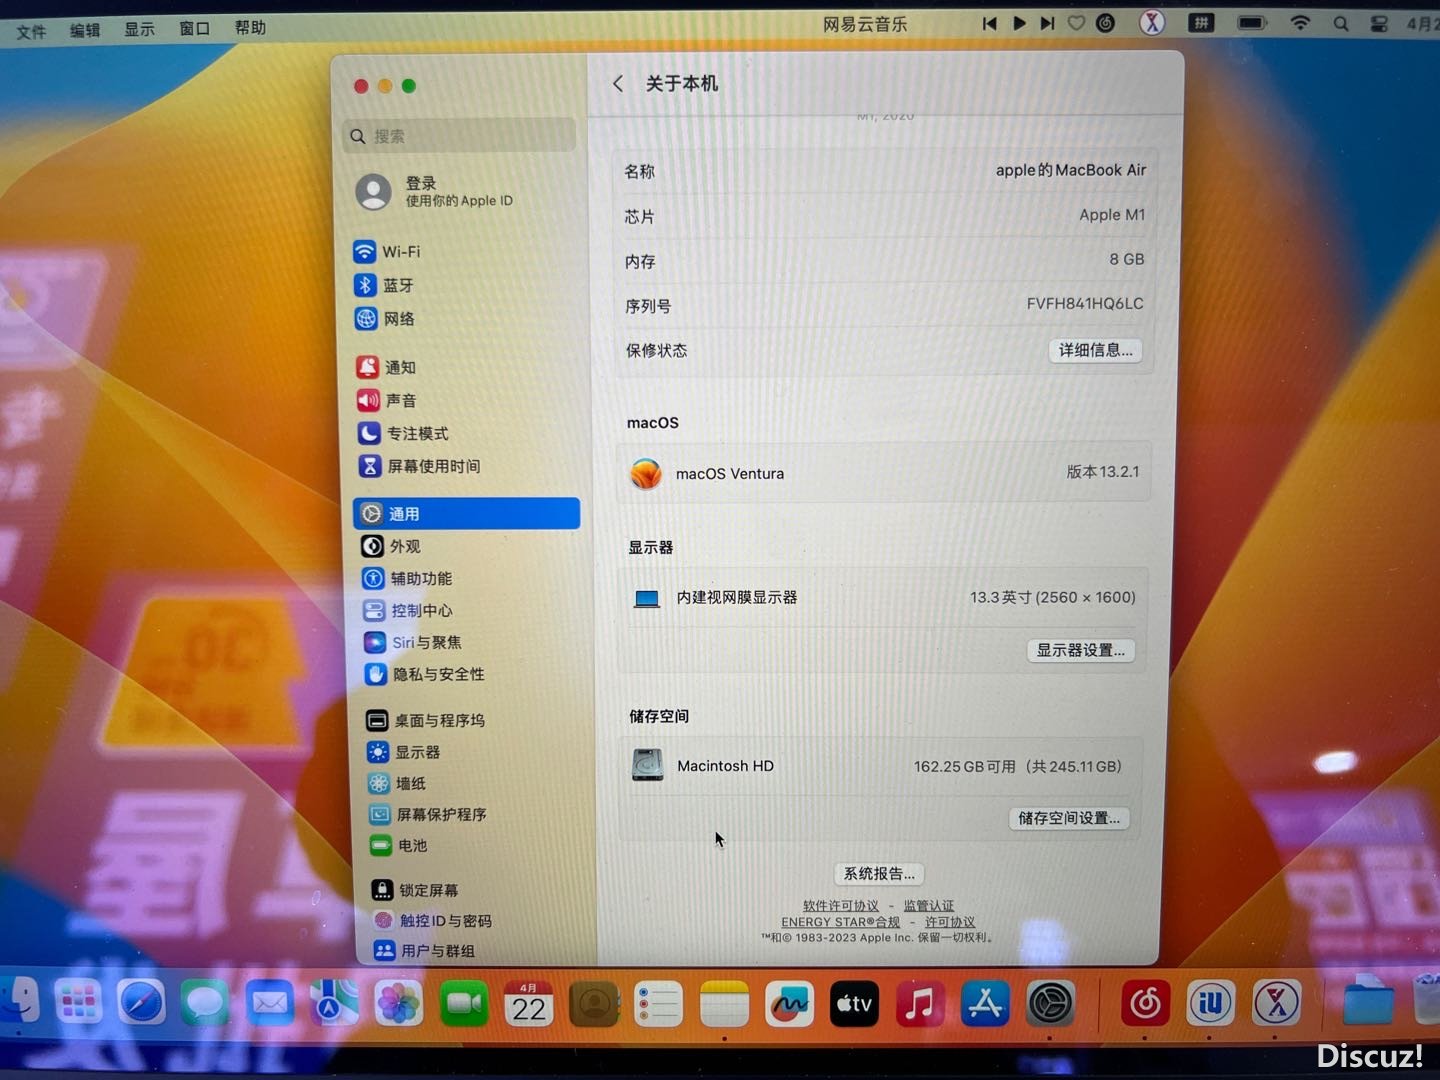
Task: Open Apple TV from the Dock
Action: 854,1004
